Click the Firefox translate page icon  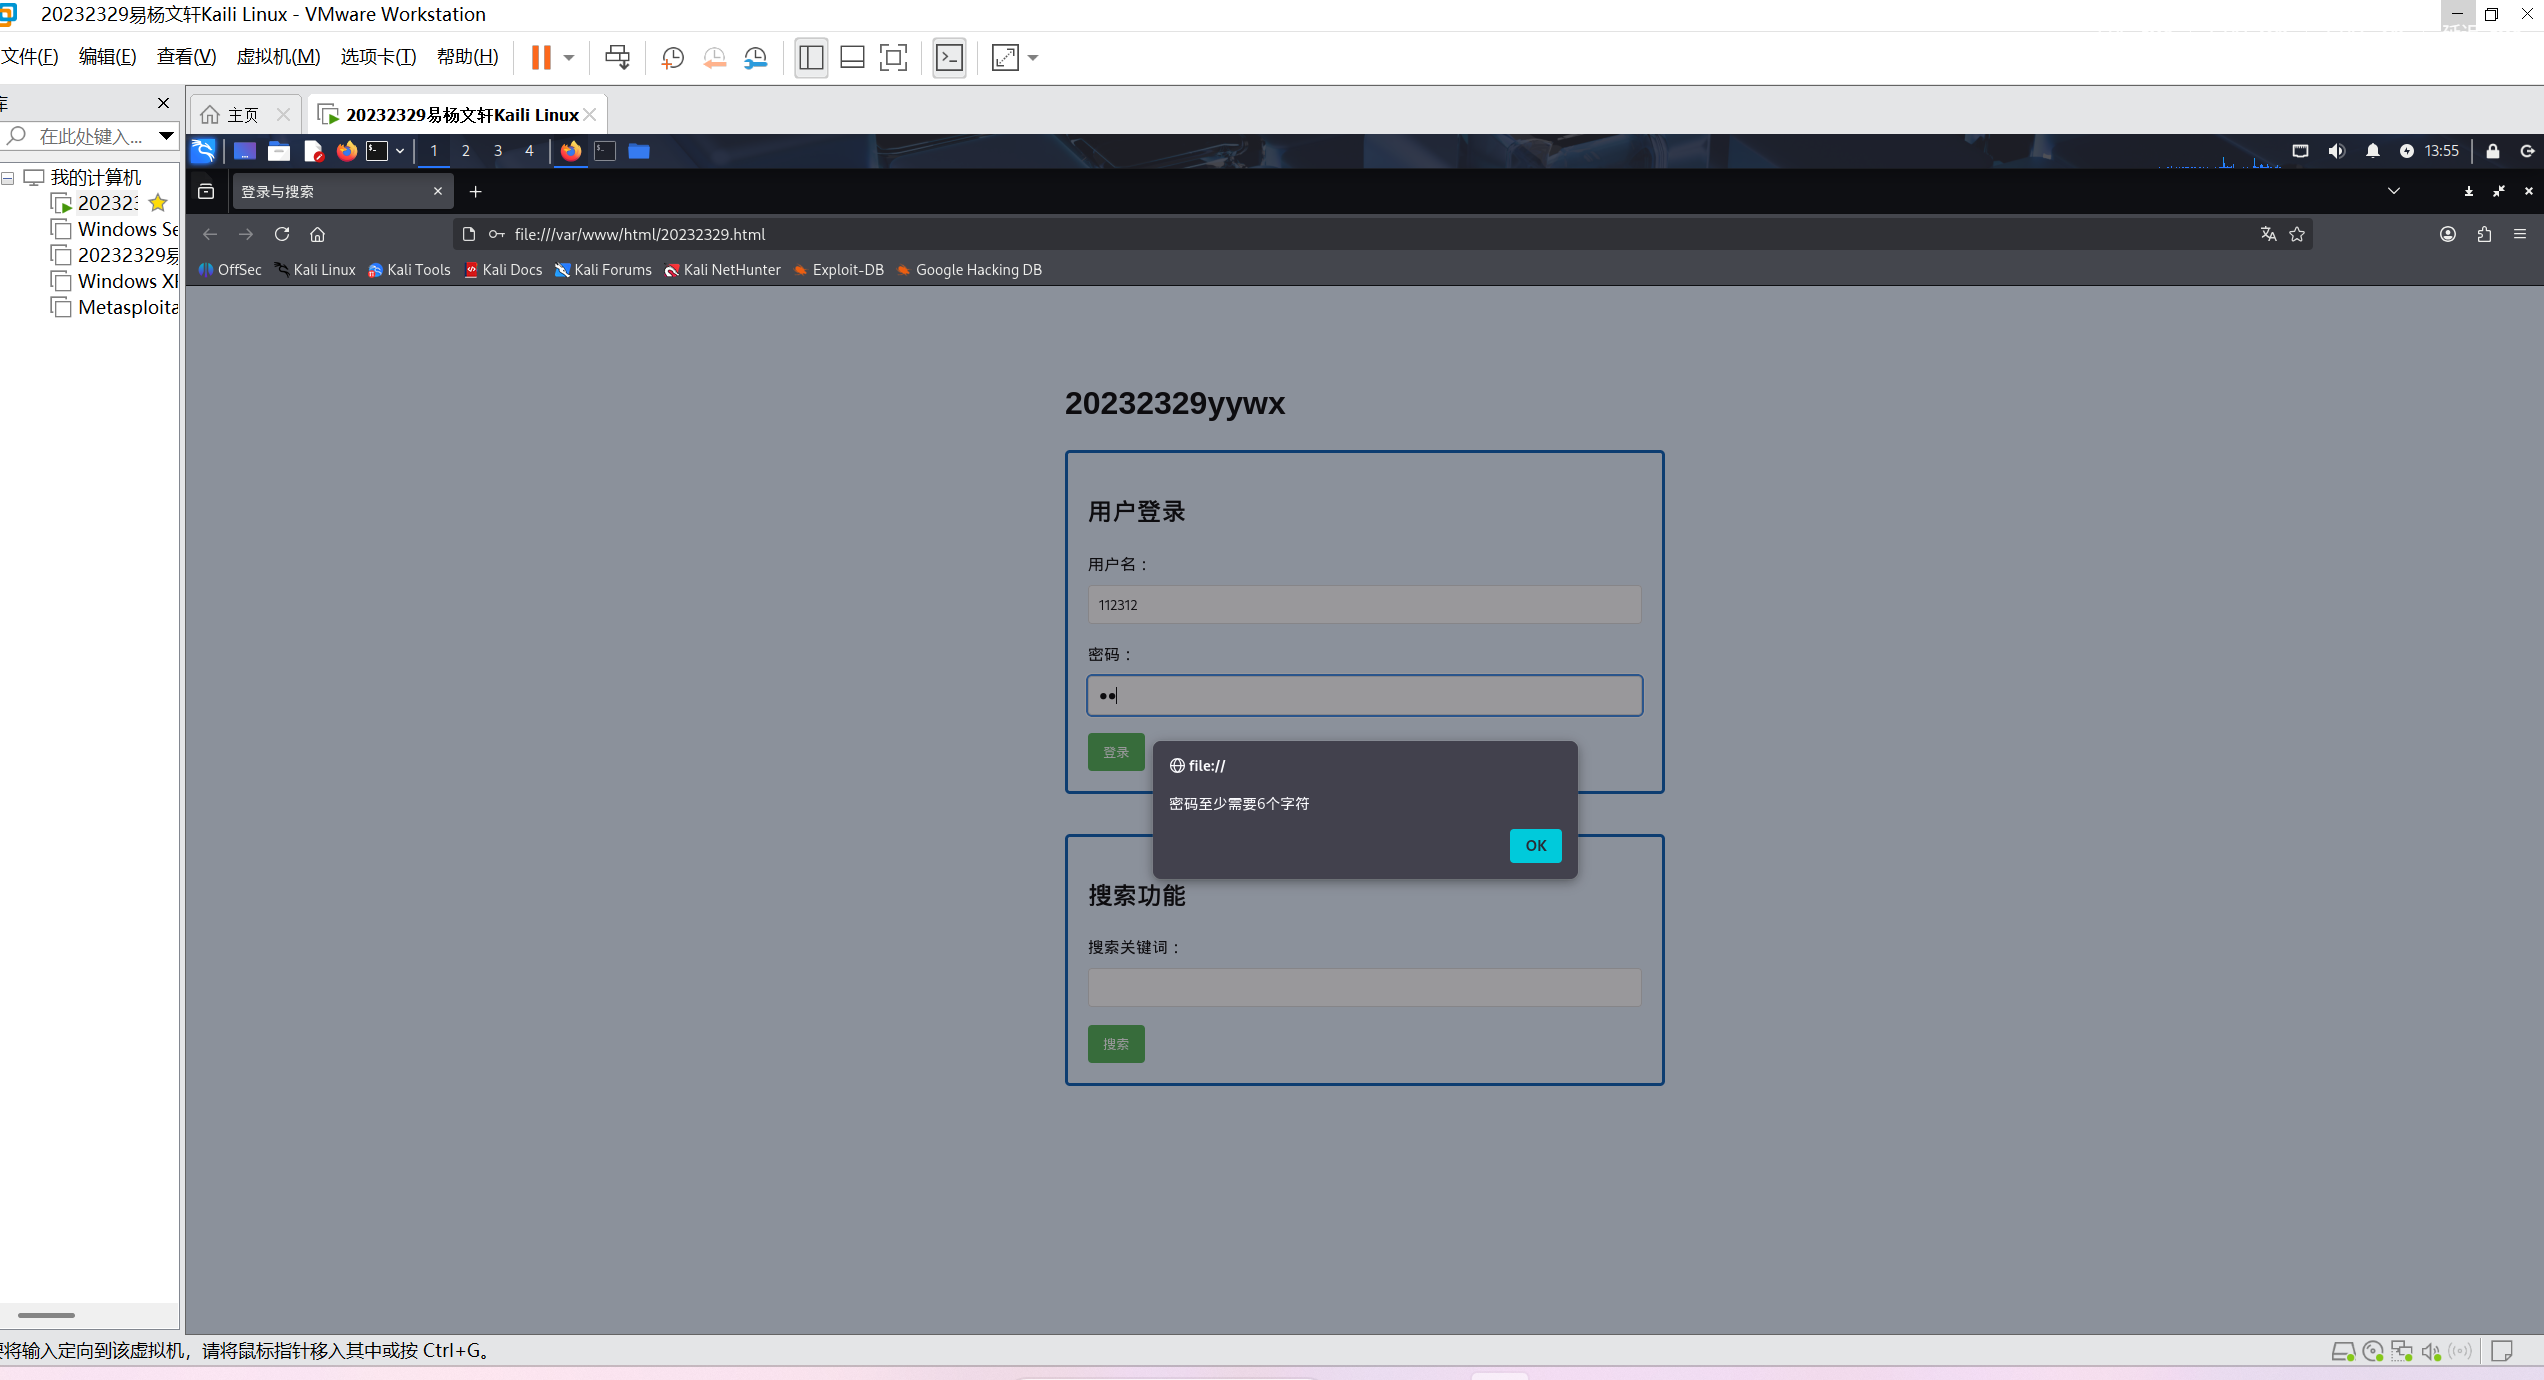tap(2268, 234)
